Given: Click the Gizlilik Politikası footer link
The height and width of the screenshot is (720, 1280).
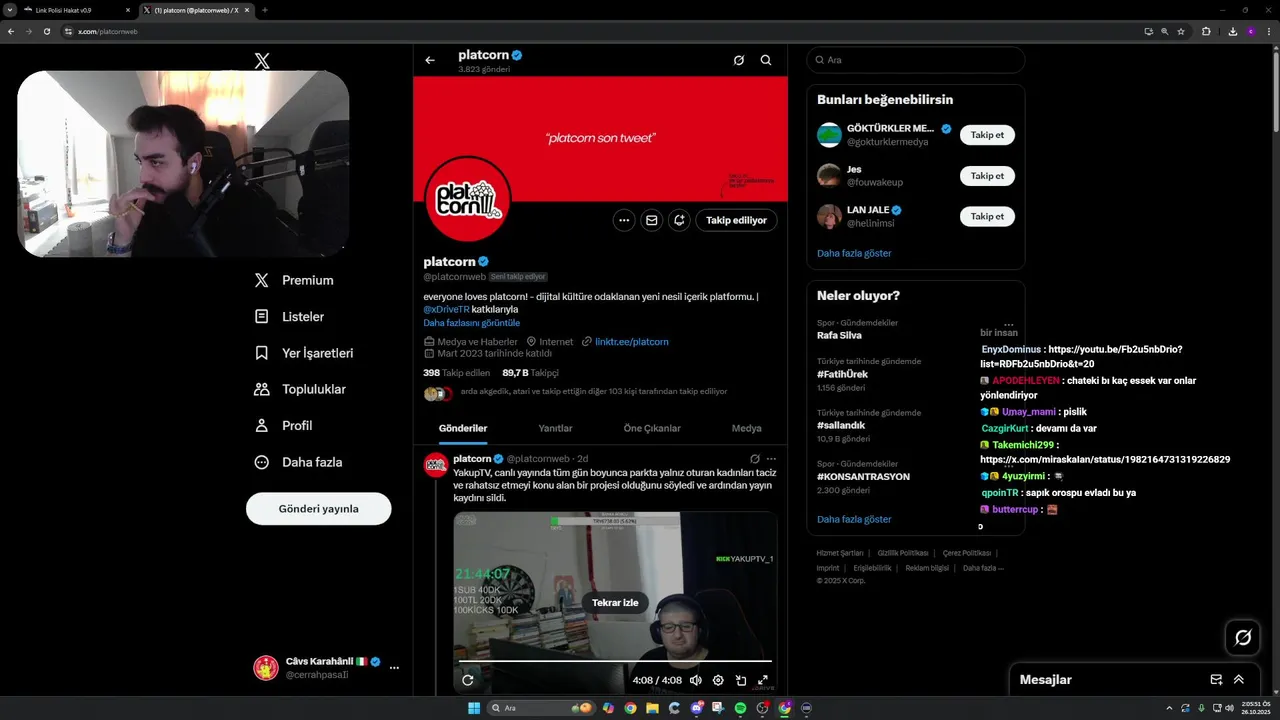Looking at the screenshot, I should point(902,553).
